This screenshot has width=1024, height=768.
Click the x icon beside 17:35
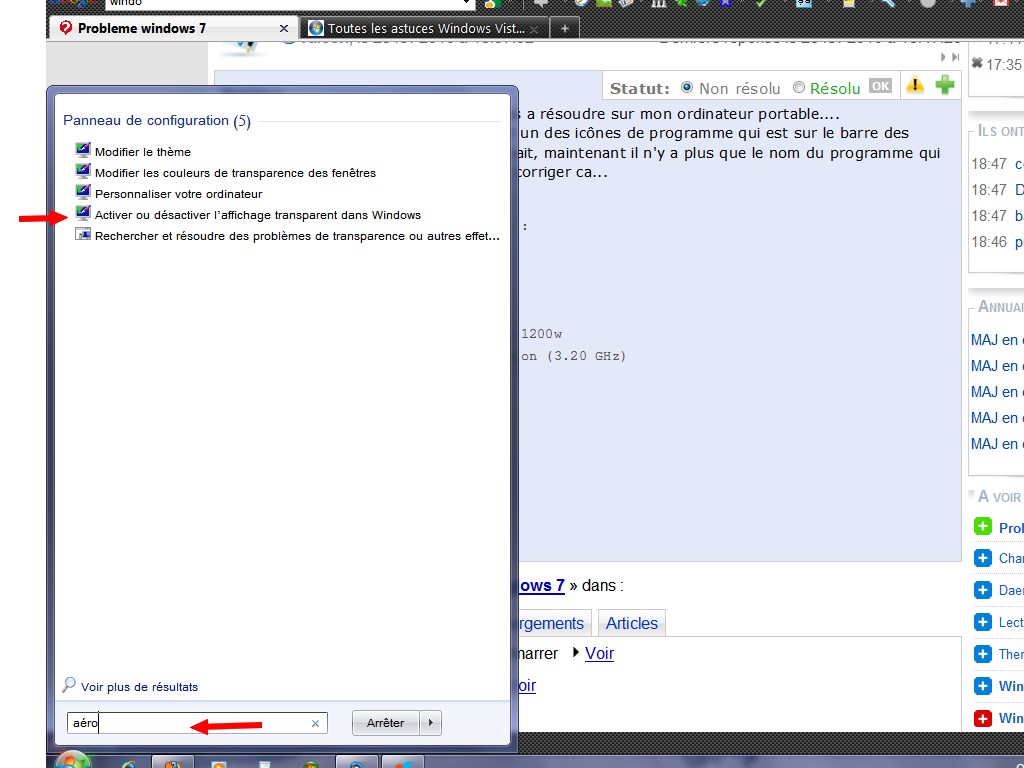tap(977, 63)
